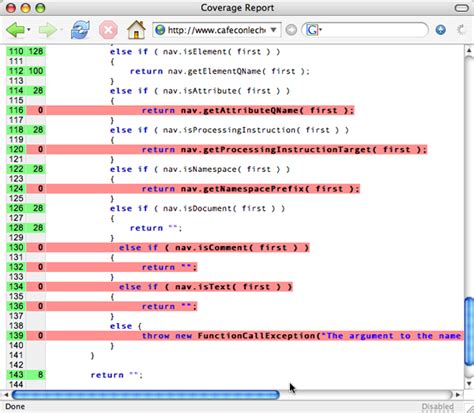Click the highlighted isText condition line
The height and width of the screenshot is (413, 474).
pyautogui.click(x=206, y=287)
